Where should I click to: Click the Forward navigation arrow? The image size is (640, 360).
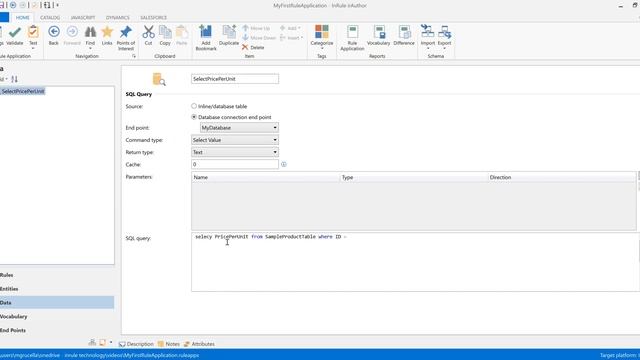[x=72, y=32]
